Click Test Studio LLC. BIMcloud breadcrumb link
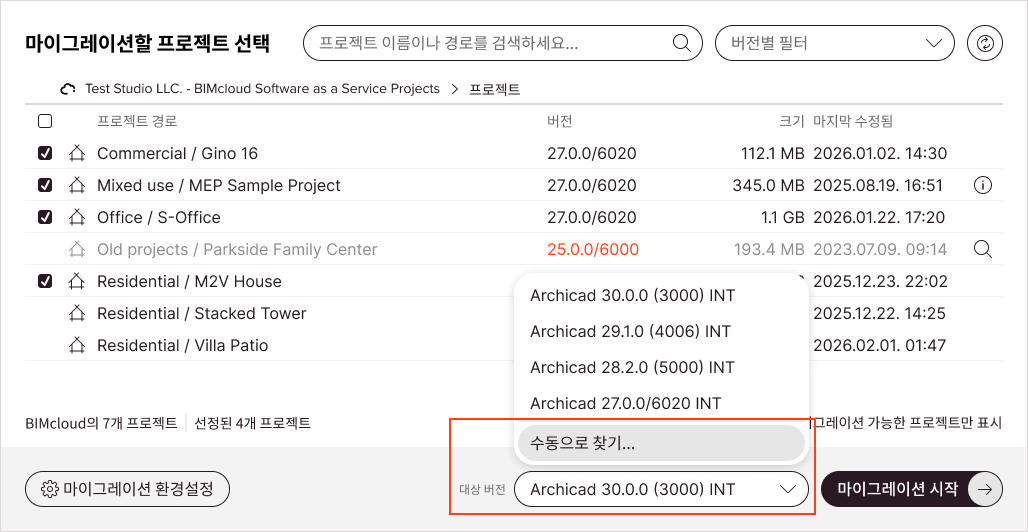 coord(262,89)
